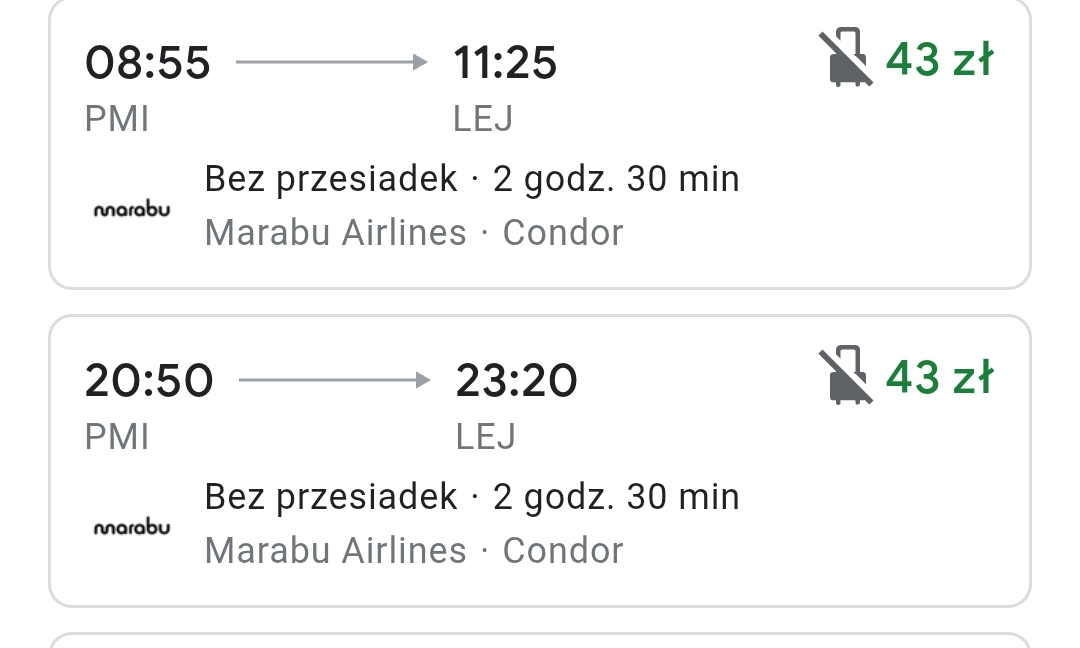Click '2 godz. 30 min' on the evening flight
Image resolution: width=1080 pixels, height=648 pixels.
[x=616, y=498]
